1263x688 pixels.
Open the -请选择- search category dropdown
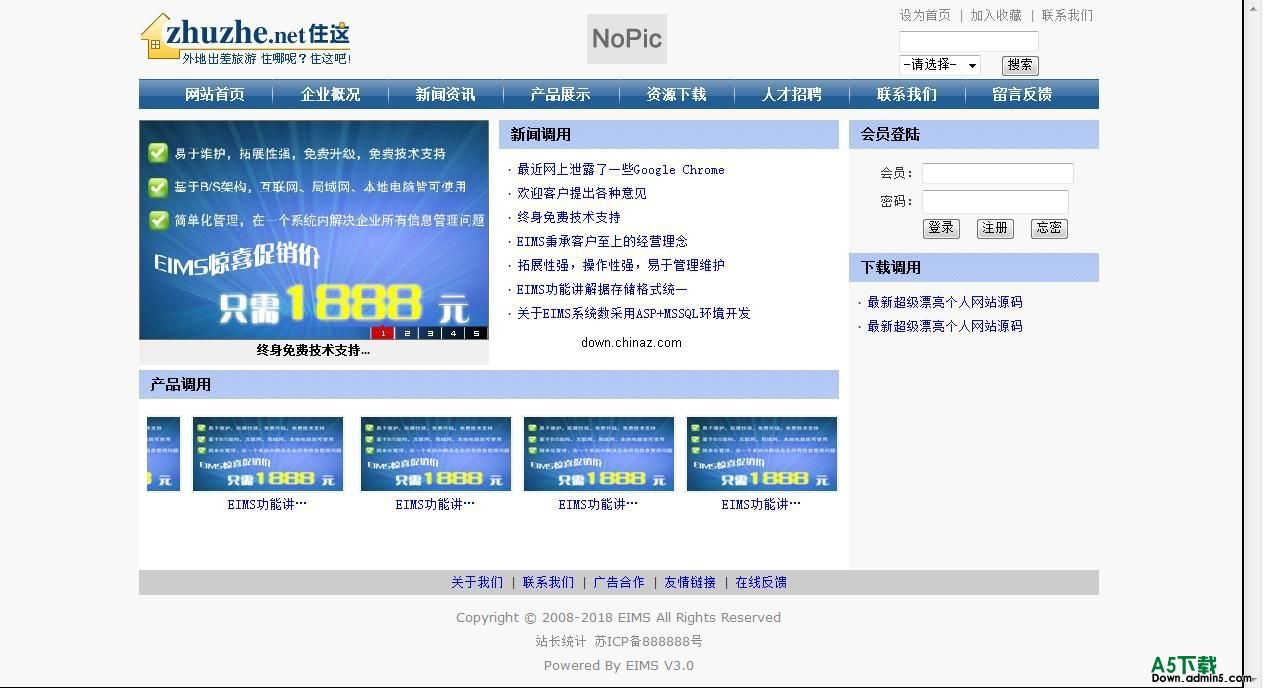939,64
